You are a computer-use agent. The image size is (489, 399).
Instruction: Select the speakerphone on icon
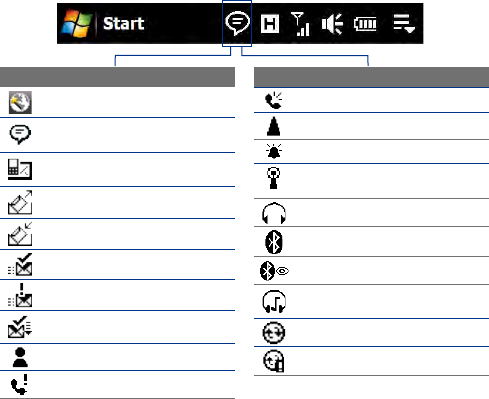click(x=273, y=100)
